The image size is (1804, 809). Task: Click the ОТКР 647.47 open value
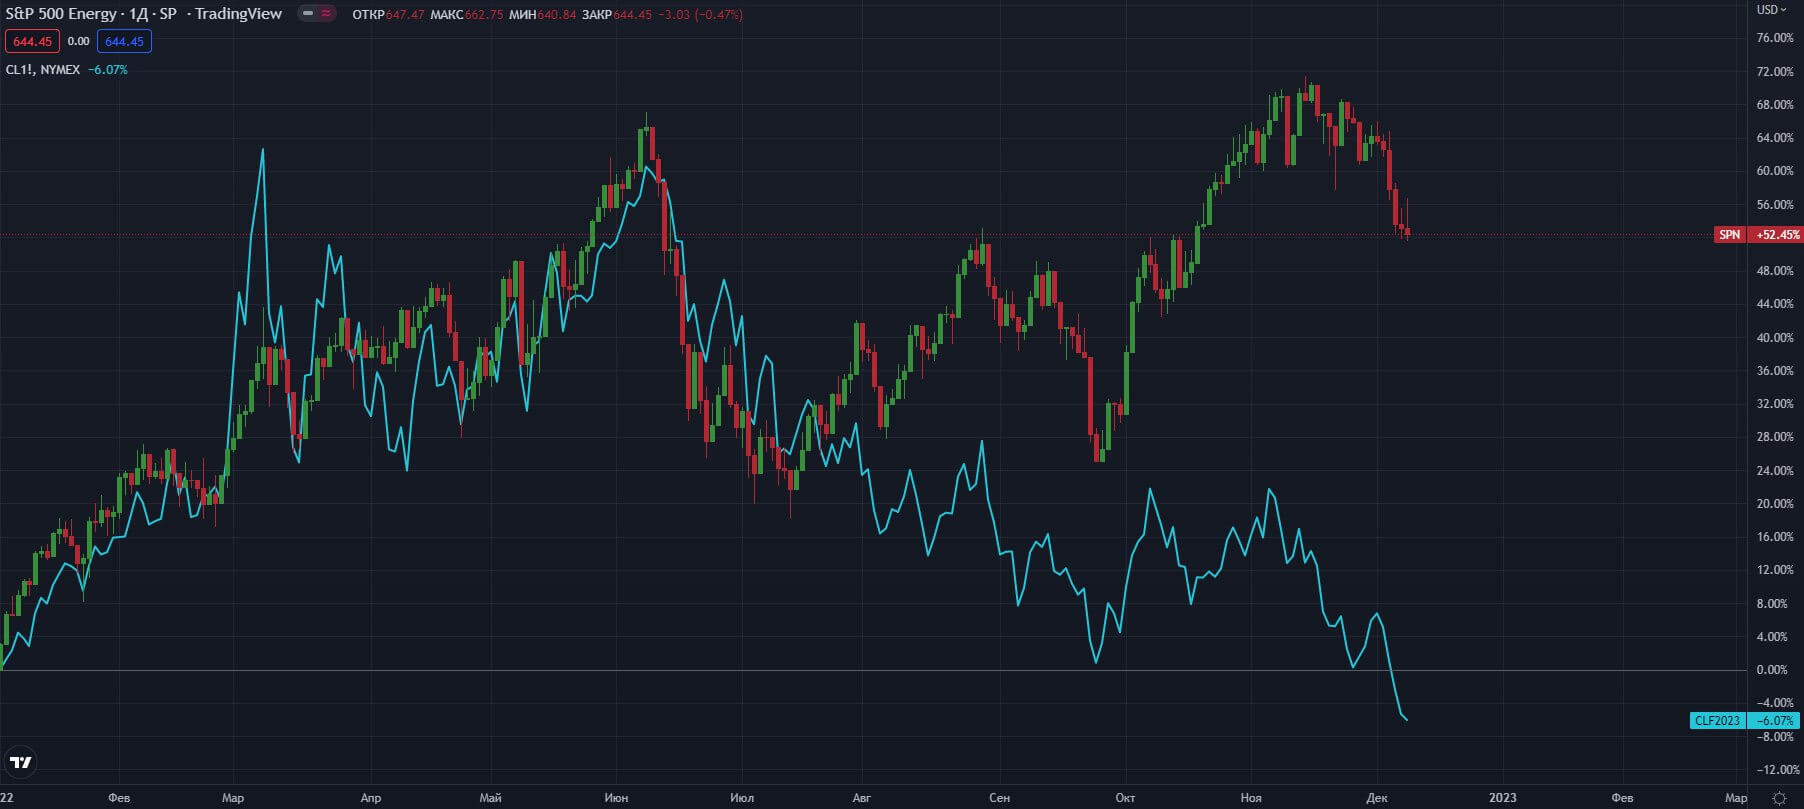tap(388, 15)
